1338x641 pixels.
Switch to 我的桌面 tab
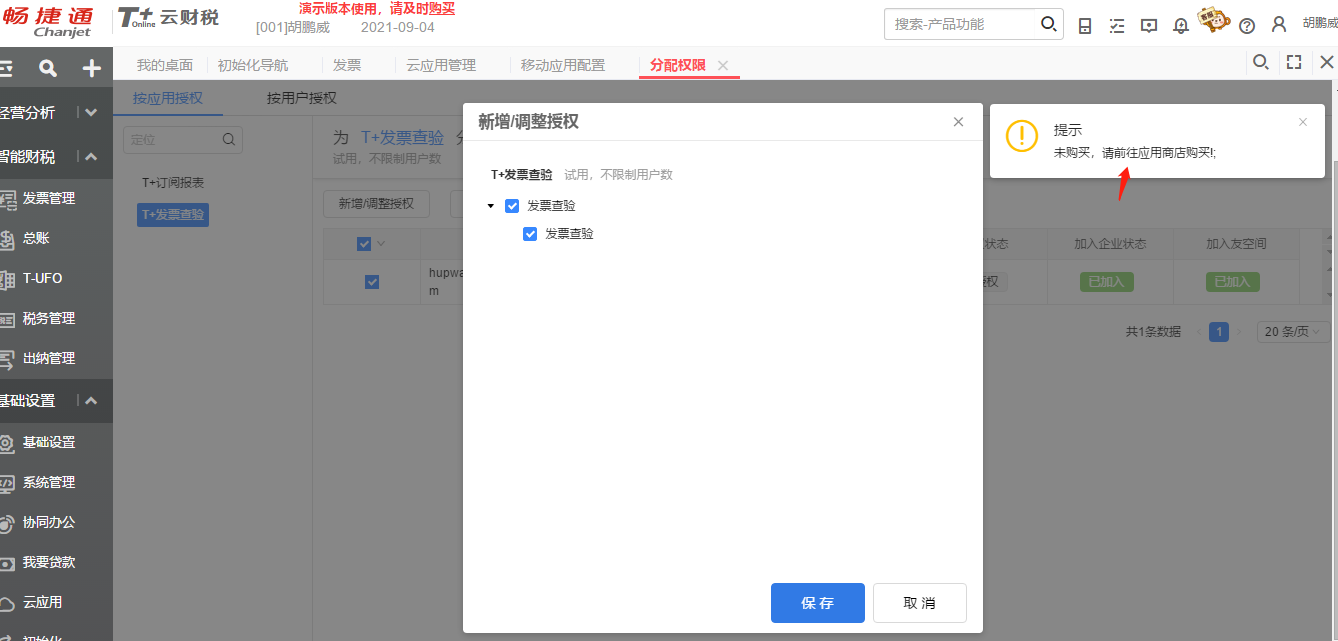(x=165, y=65)
